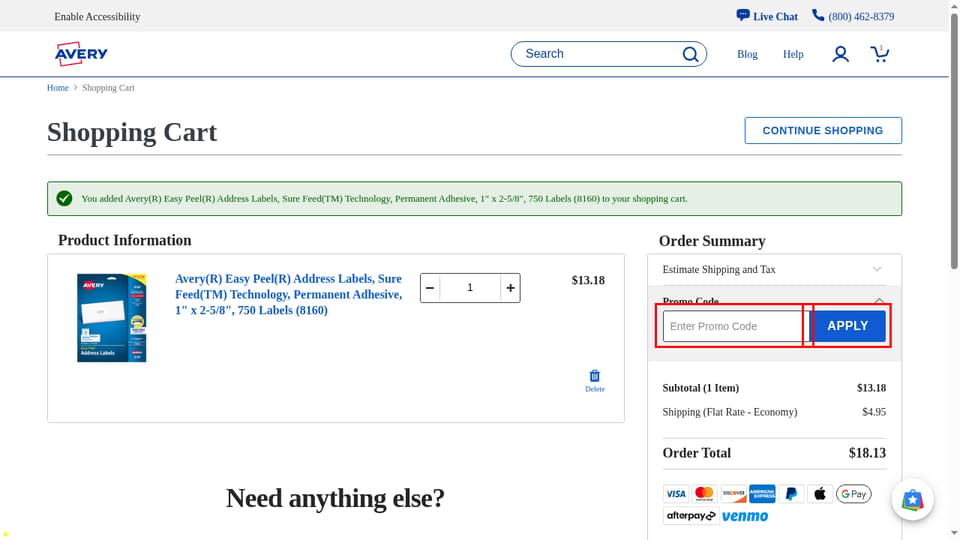Click the Venmo logo

(x=744, y=516)
